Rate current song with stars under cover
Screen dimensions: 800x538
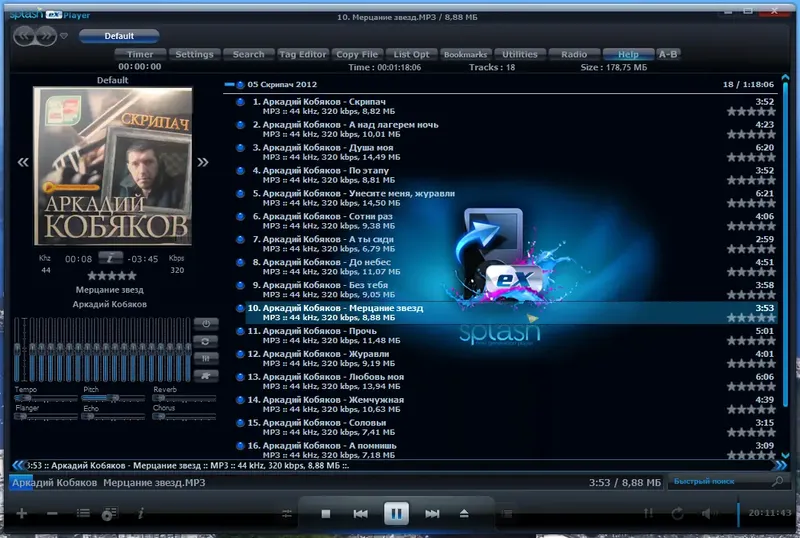click(x=112, y=276)
